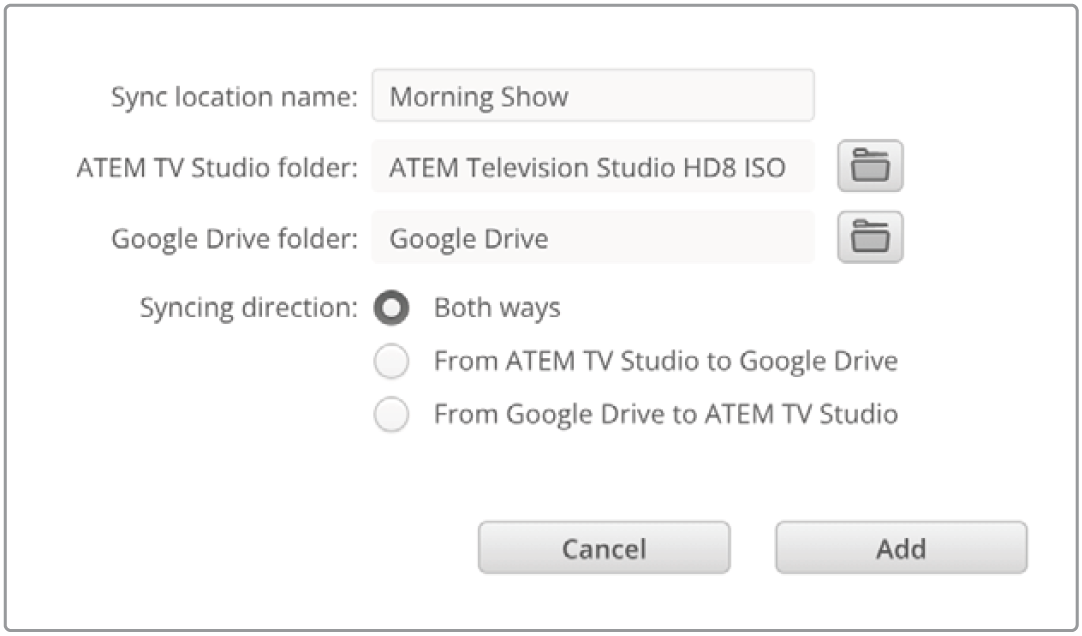1082x636 pixels.
Task: Select the Both ways radio button
Action: [x=391, y=309]
